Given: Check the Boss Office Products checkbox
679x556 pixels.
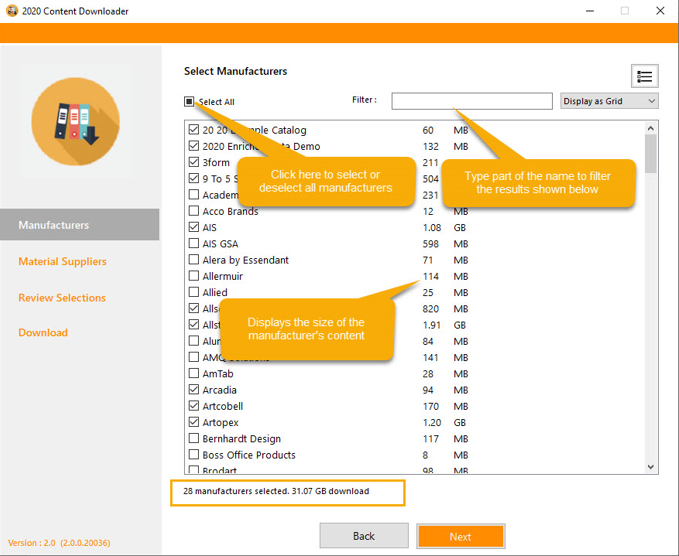Looking at the screenshot, I should (194, 454).
